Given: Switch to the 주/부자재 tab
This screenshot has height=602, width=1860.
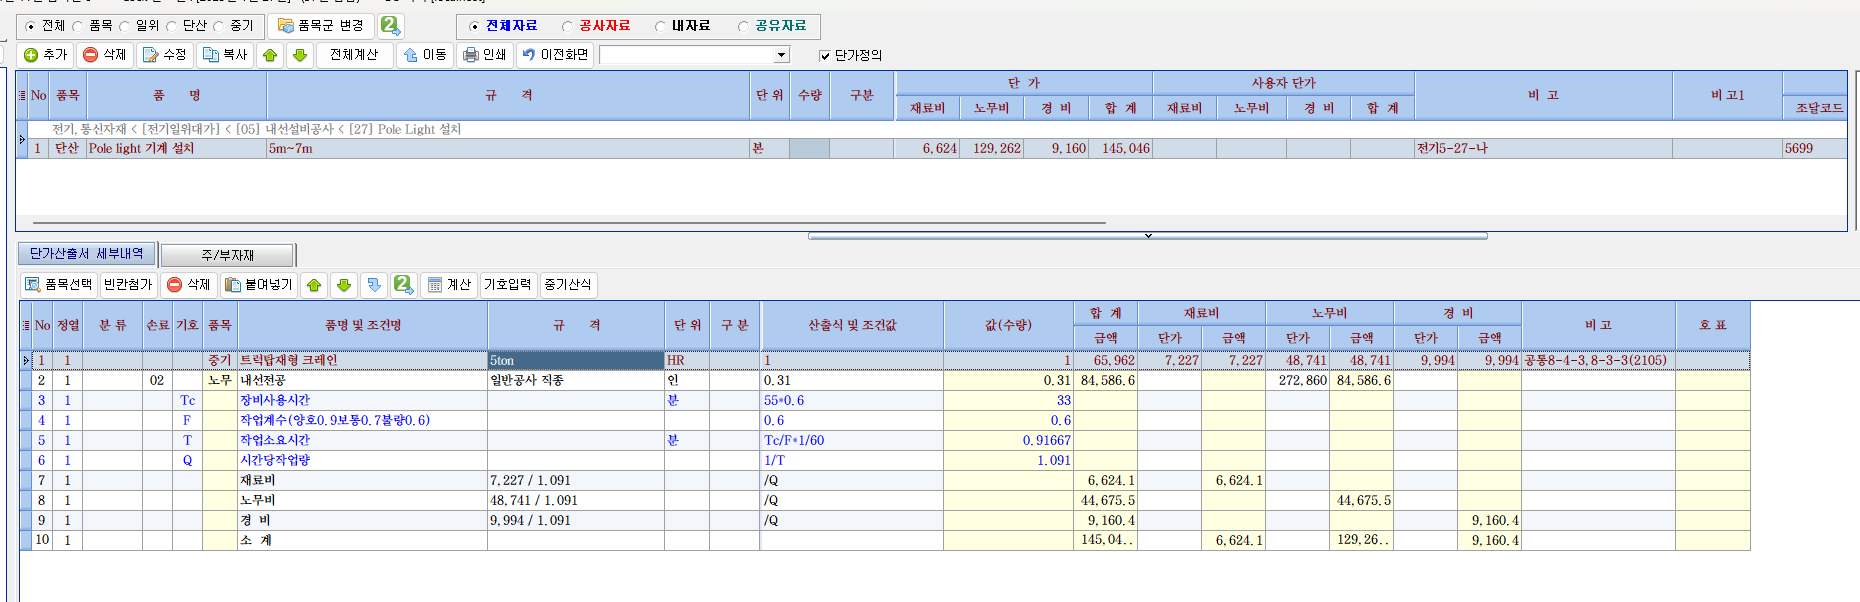Looking at the screenshot, I should pyautogui.click(x=227, y=255).
